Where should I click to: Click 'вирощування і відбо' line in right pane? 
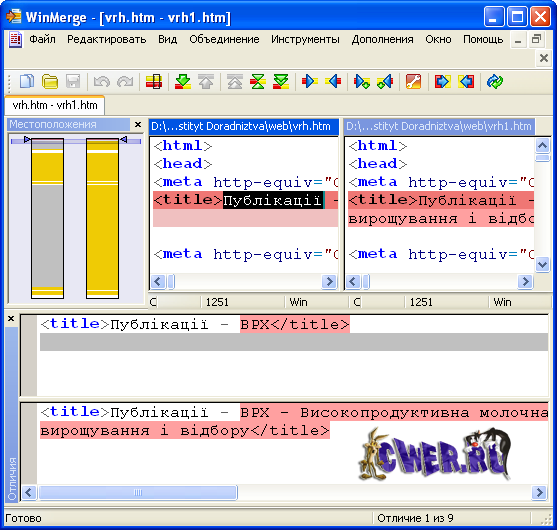click(441, 218)
